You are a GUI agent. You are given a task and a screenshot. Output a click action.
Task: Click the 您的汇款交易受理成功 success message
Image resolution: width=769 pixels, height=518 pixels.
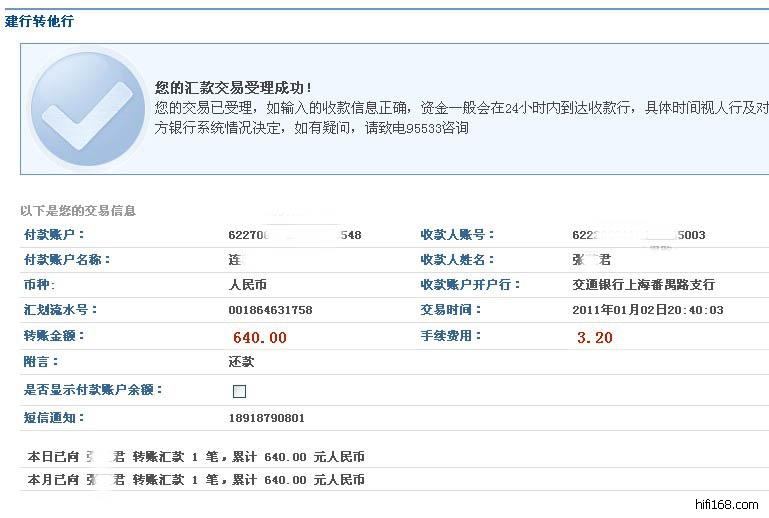point(234,88)
